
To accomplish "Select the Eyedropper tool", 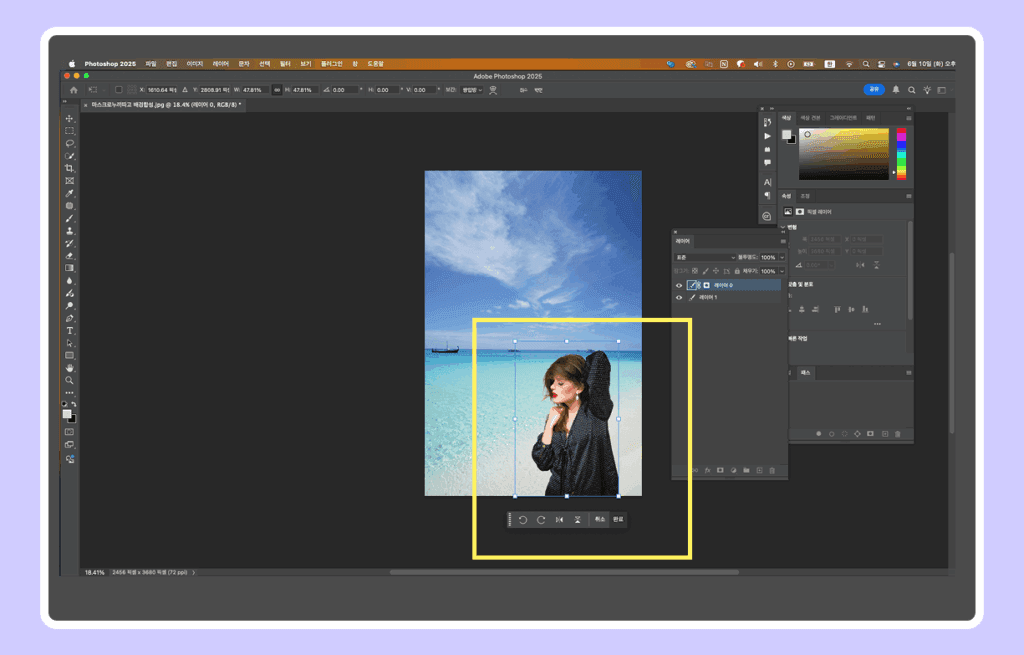I will [69, 193].
